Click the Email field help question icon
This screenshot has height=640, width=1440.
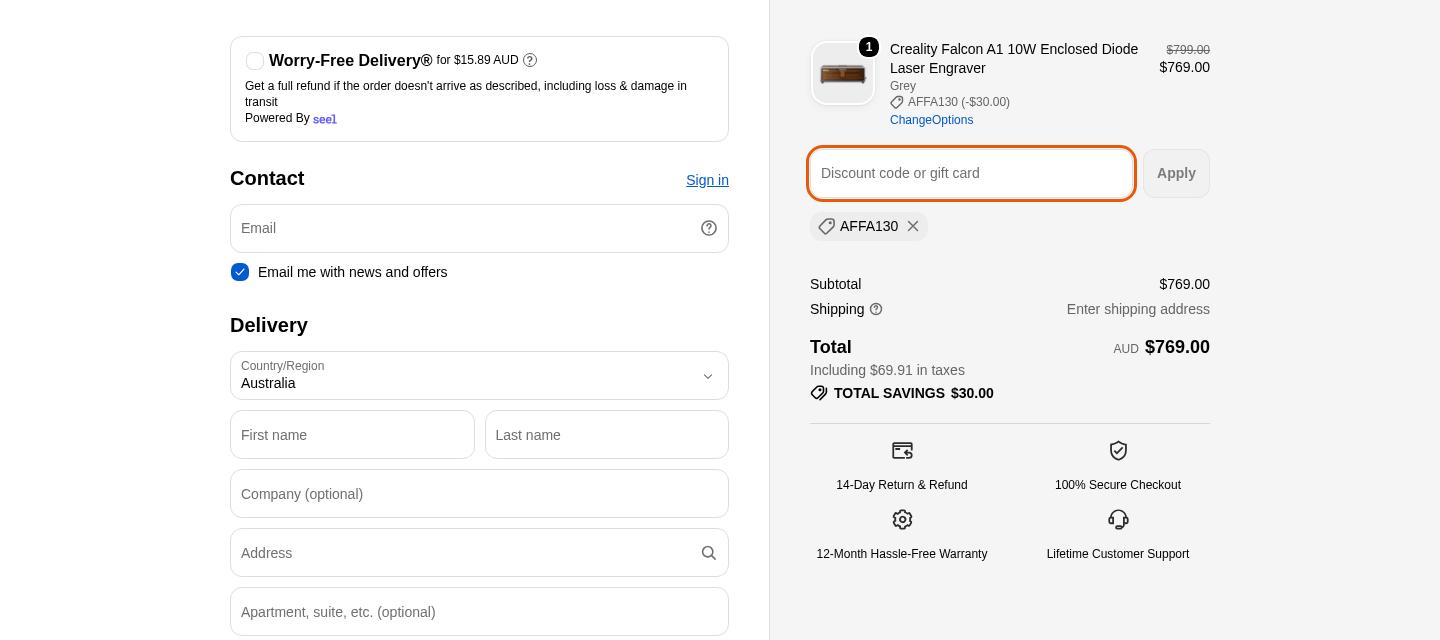pyautogui.click(x=709, y=228)
